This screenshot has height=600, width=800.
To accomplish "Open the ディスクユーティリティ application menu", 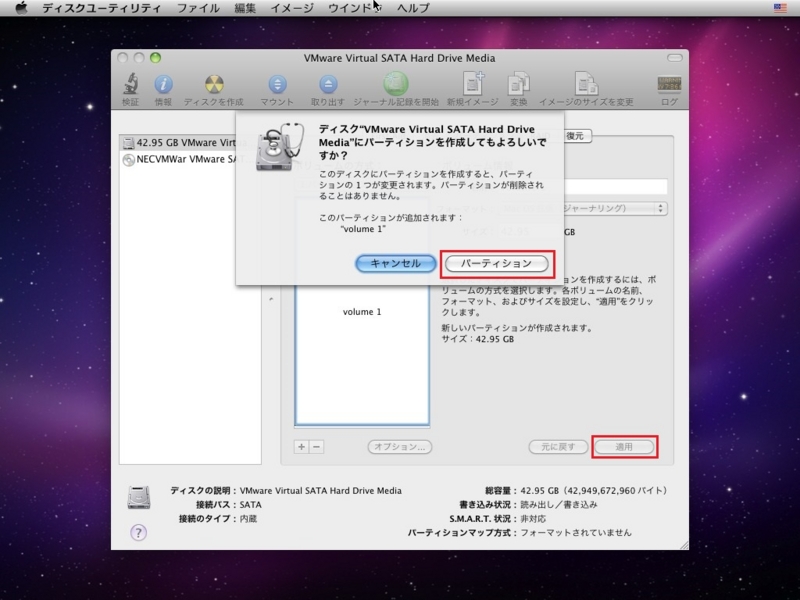I will (102, 8).
